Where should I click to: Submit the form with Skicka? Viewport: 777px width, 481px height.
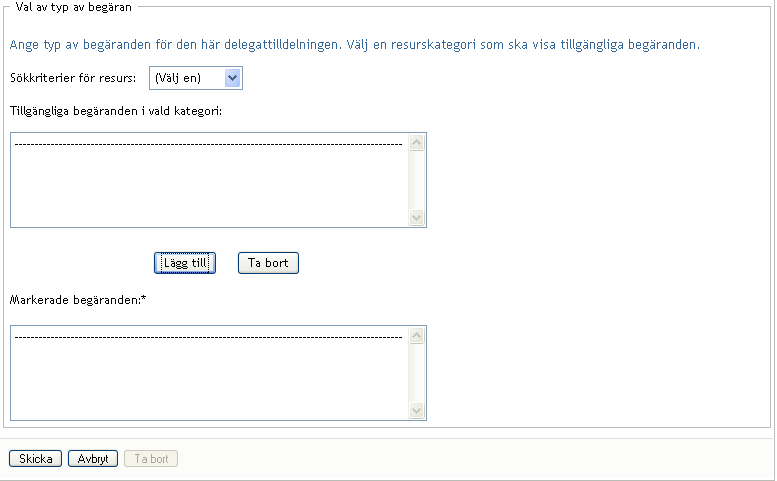click(x=35, y=459)
